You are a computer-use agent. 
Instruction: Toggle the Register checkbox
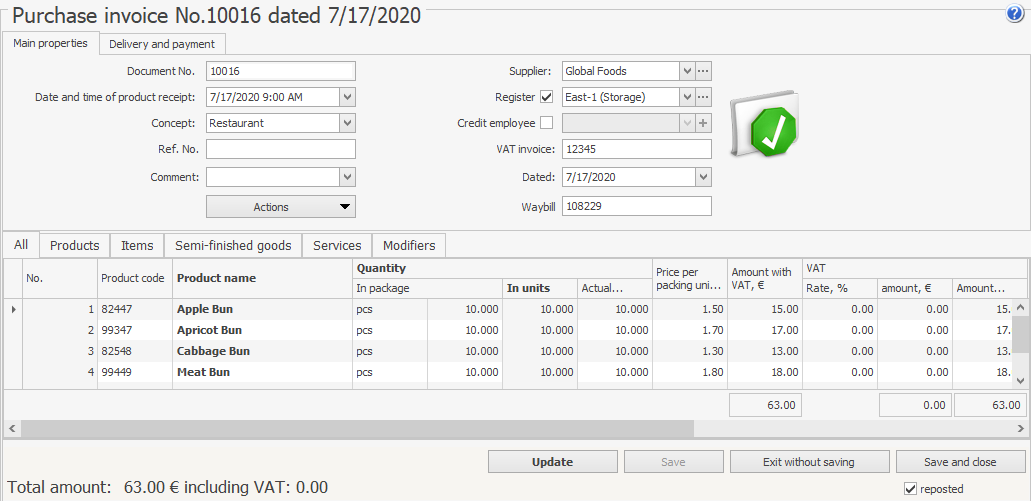click(546, 97)
